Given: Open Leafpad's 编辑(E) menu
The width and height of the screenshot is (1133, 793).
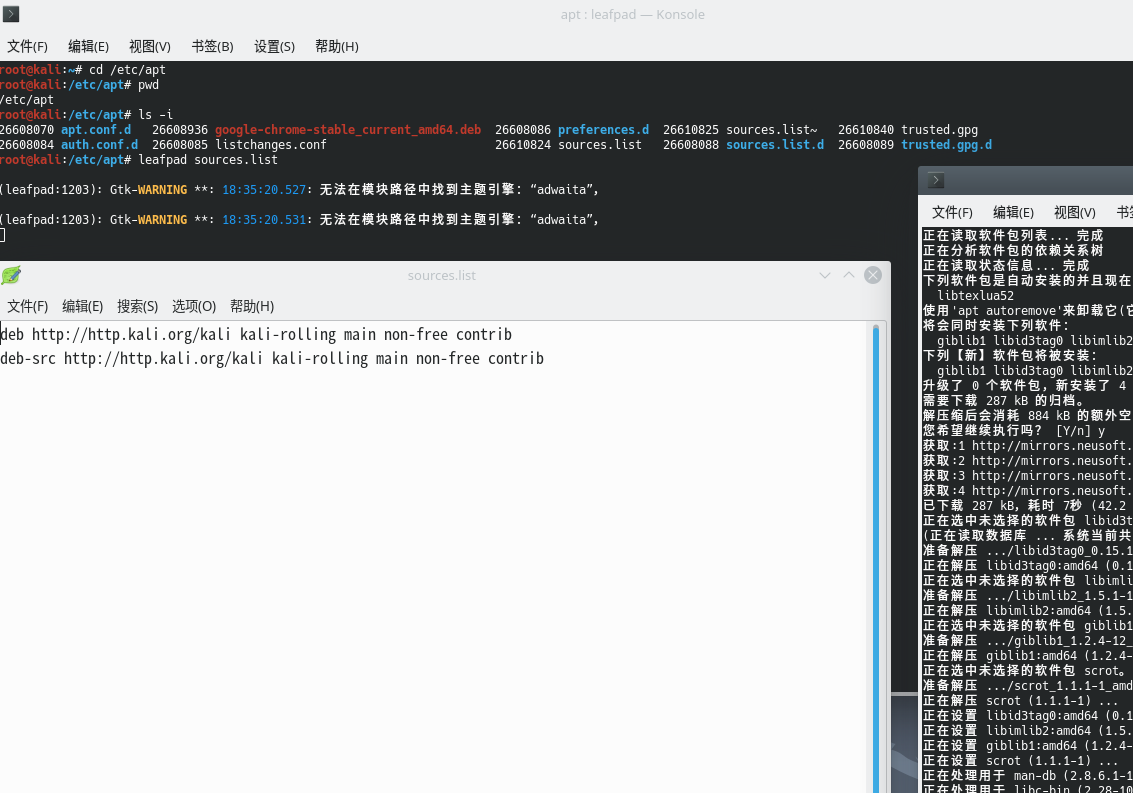Looking at the screenshot, I should tap(83, 306).
